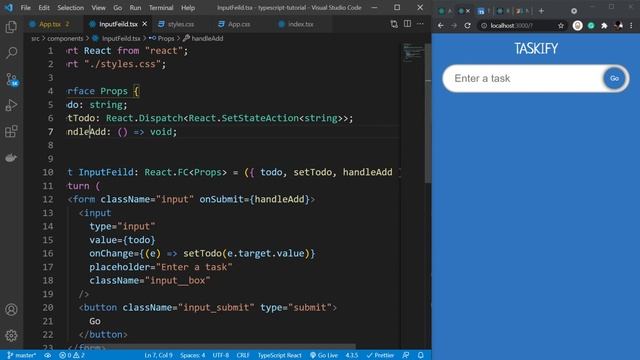
Task: Open the Terminal menu
Action: (x=160, y=8)
